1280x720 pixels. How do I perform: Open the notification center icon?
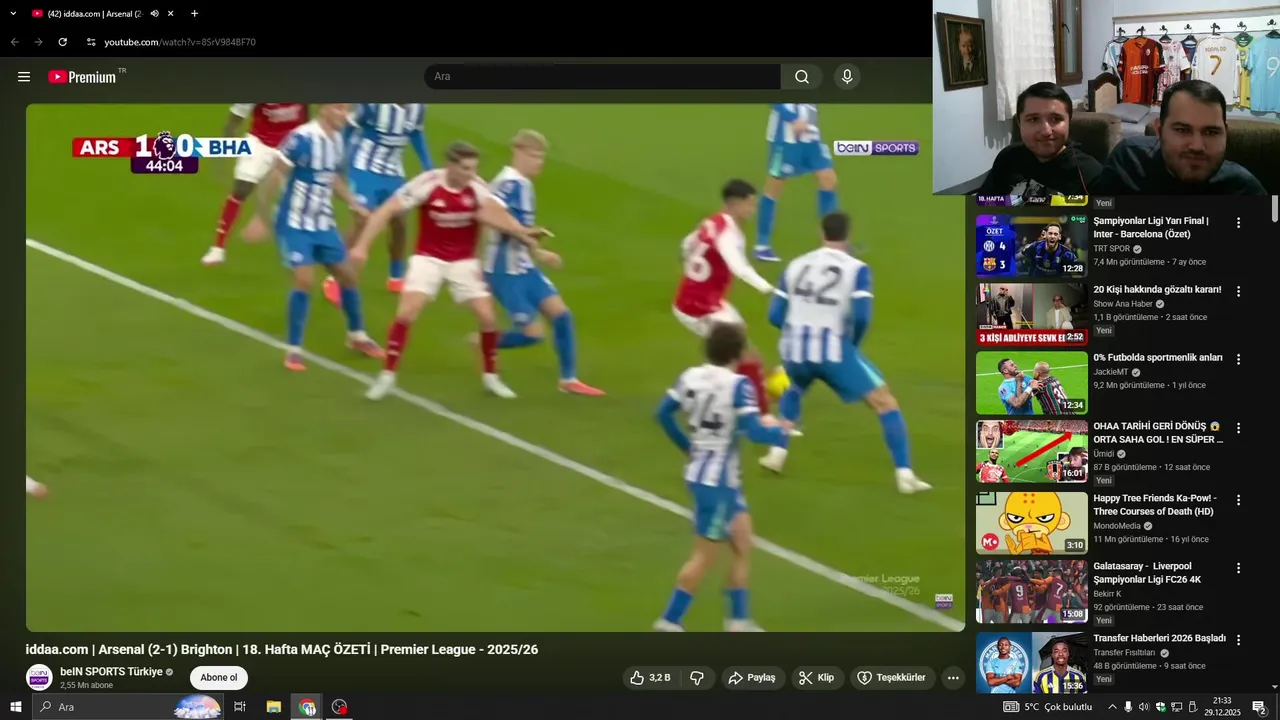[1259, 707]
